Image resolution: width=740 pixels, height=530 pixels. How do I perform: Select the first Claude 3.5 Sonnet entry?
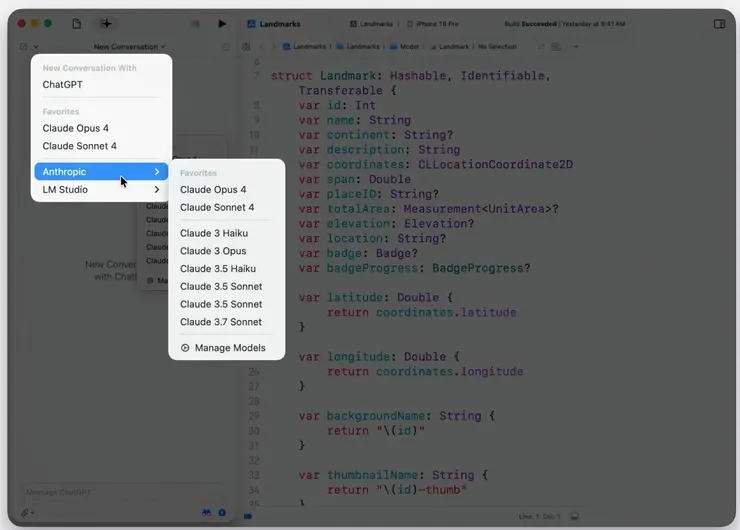[227, 286]
